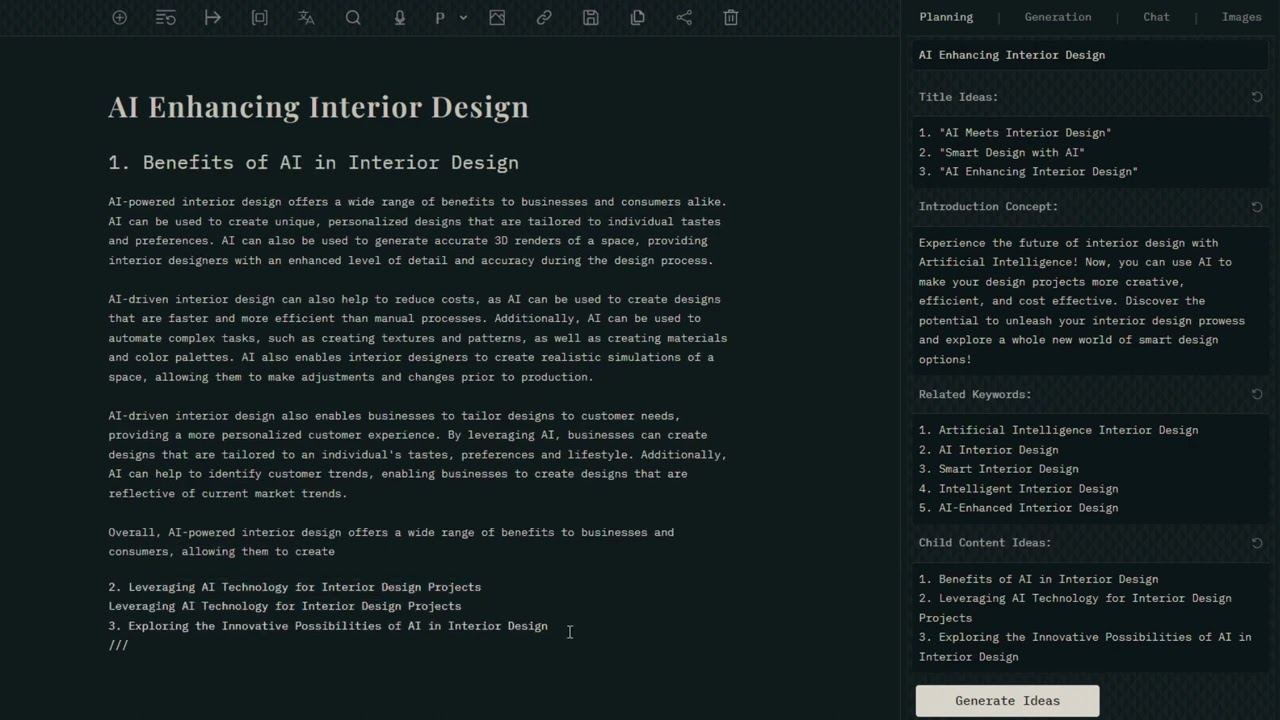1280x720 pixels.
Task: Click the topic input field in Planning panel
Action: pos(1092,55)
